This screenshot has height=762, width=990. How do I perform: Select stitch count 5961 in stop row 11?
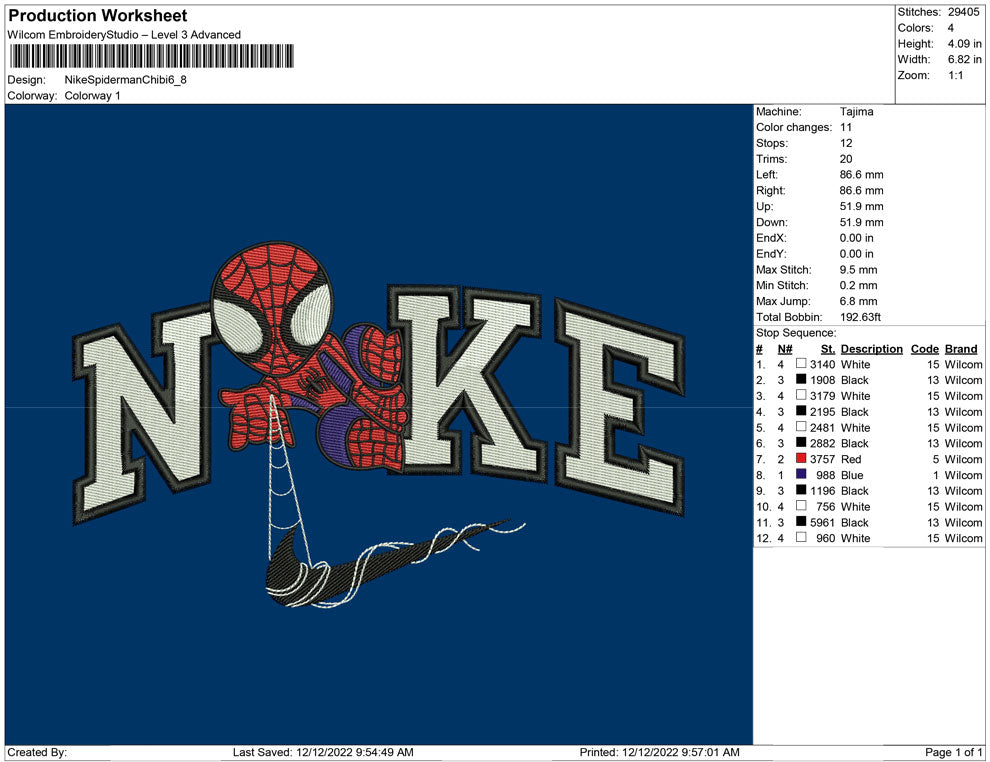point(823,522)
